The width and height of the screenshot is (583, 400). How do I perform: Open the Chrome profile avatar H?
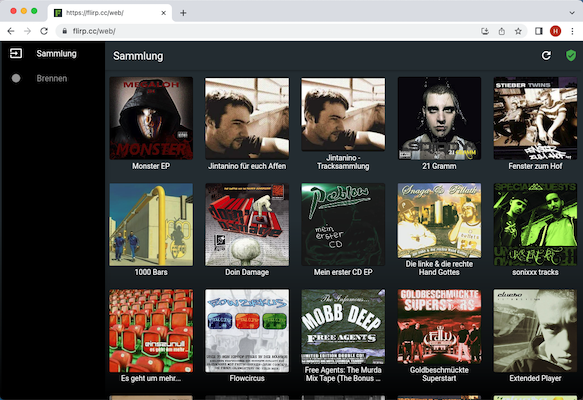[555, 31]
